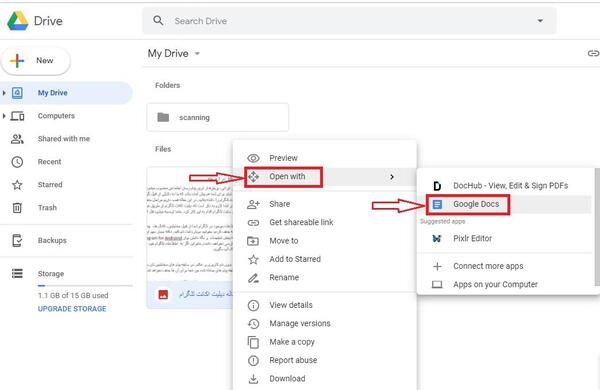Image resolution: width=600 pixels, height=390 pixels.
Task: Open Trash in sidebar
Action: coord(47,208)
